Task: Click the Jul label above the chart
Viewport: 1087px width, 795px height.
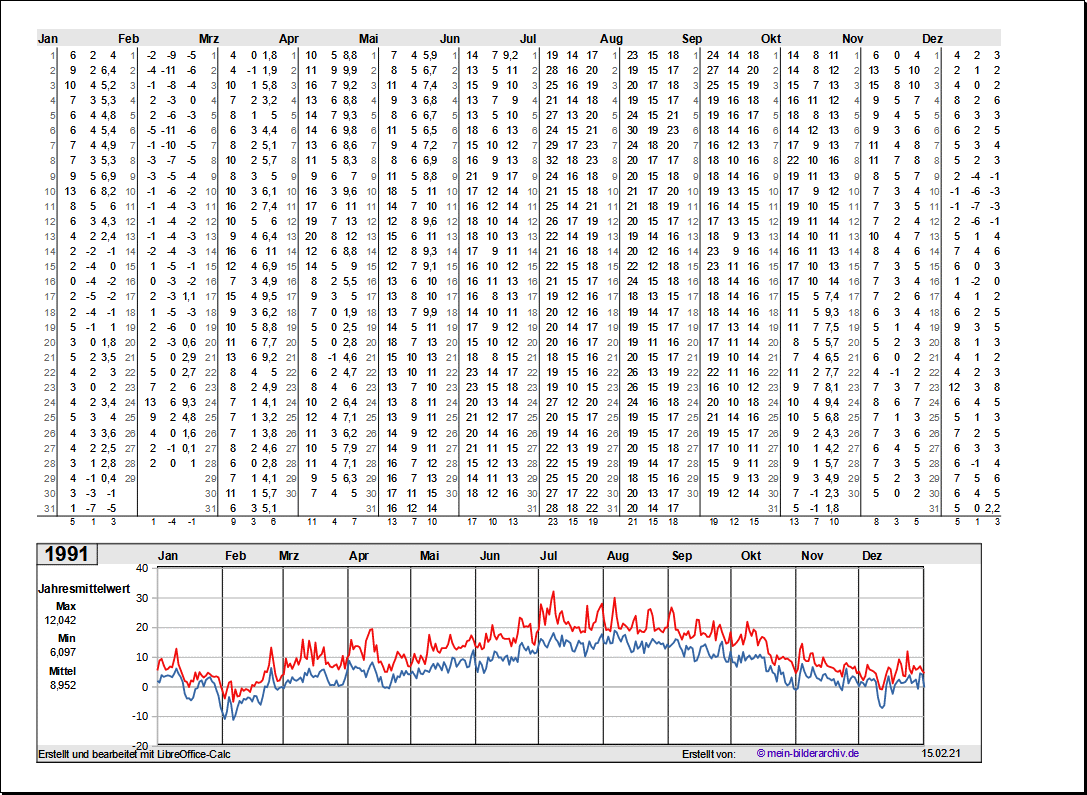Action: point(549,556)
